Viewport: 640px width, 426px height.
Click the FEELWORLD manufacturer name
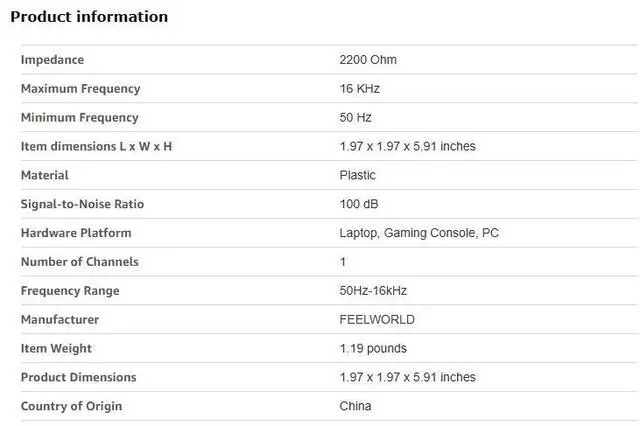coord(377,320)
